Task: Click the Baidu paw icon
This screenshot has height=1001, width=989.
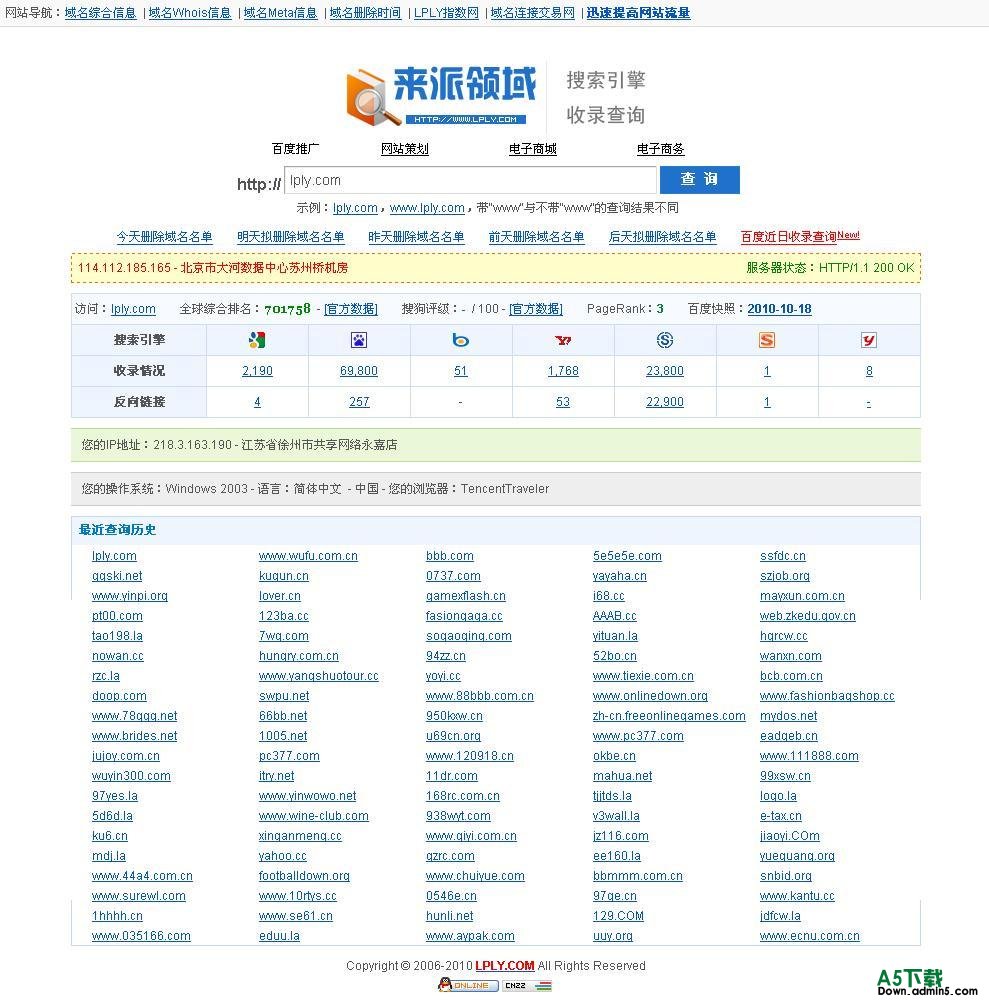Action: [359, 340]
